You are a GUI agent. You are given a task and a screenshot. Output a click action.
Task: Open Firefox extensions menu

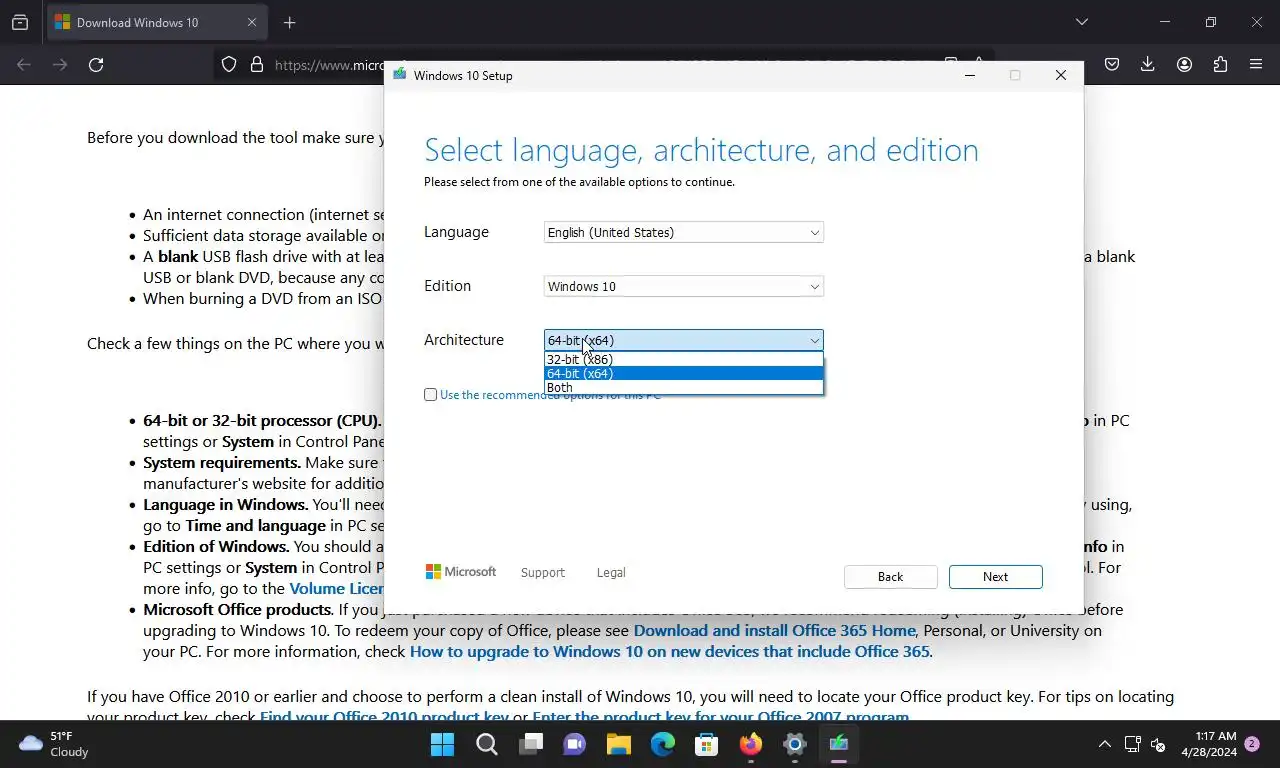[1220, 65]
